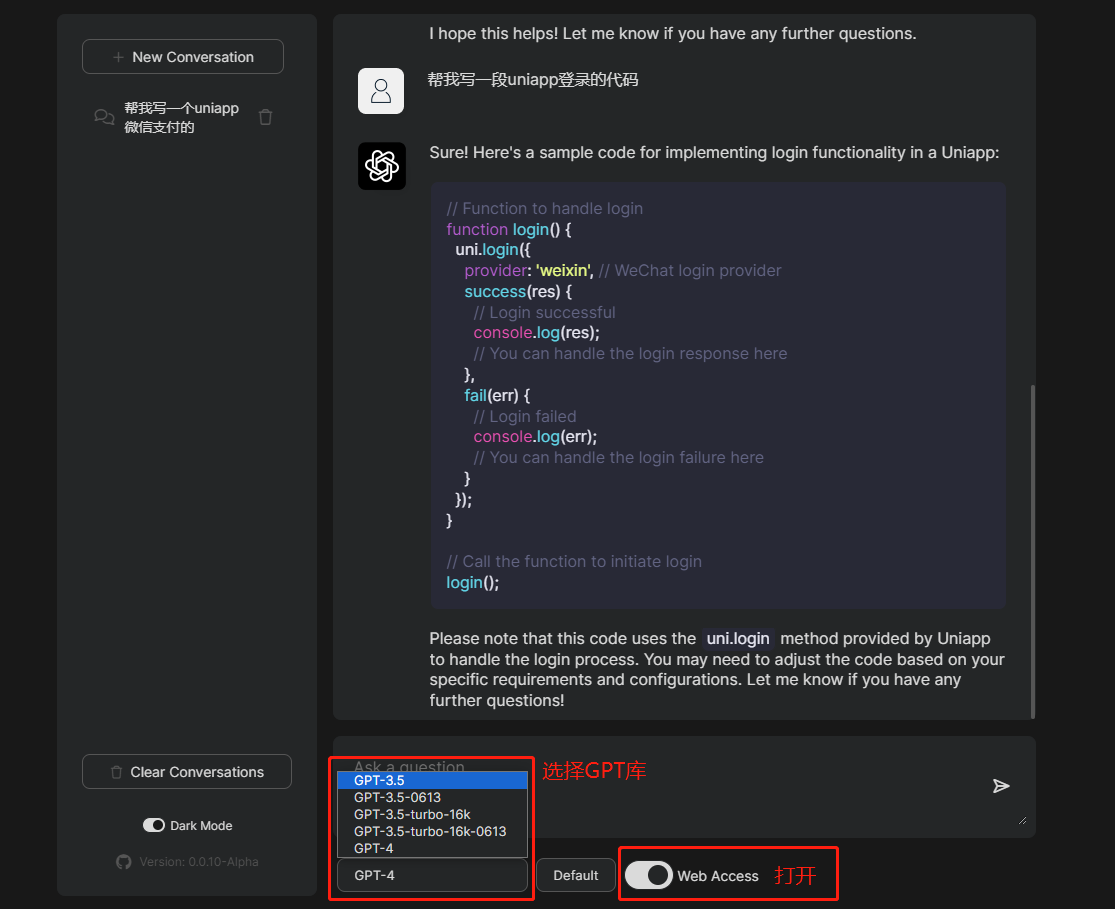1115x909 pixels.
Task: Click the Clear Conversations button
Action: (x=187, y=772)
